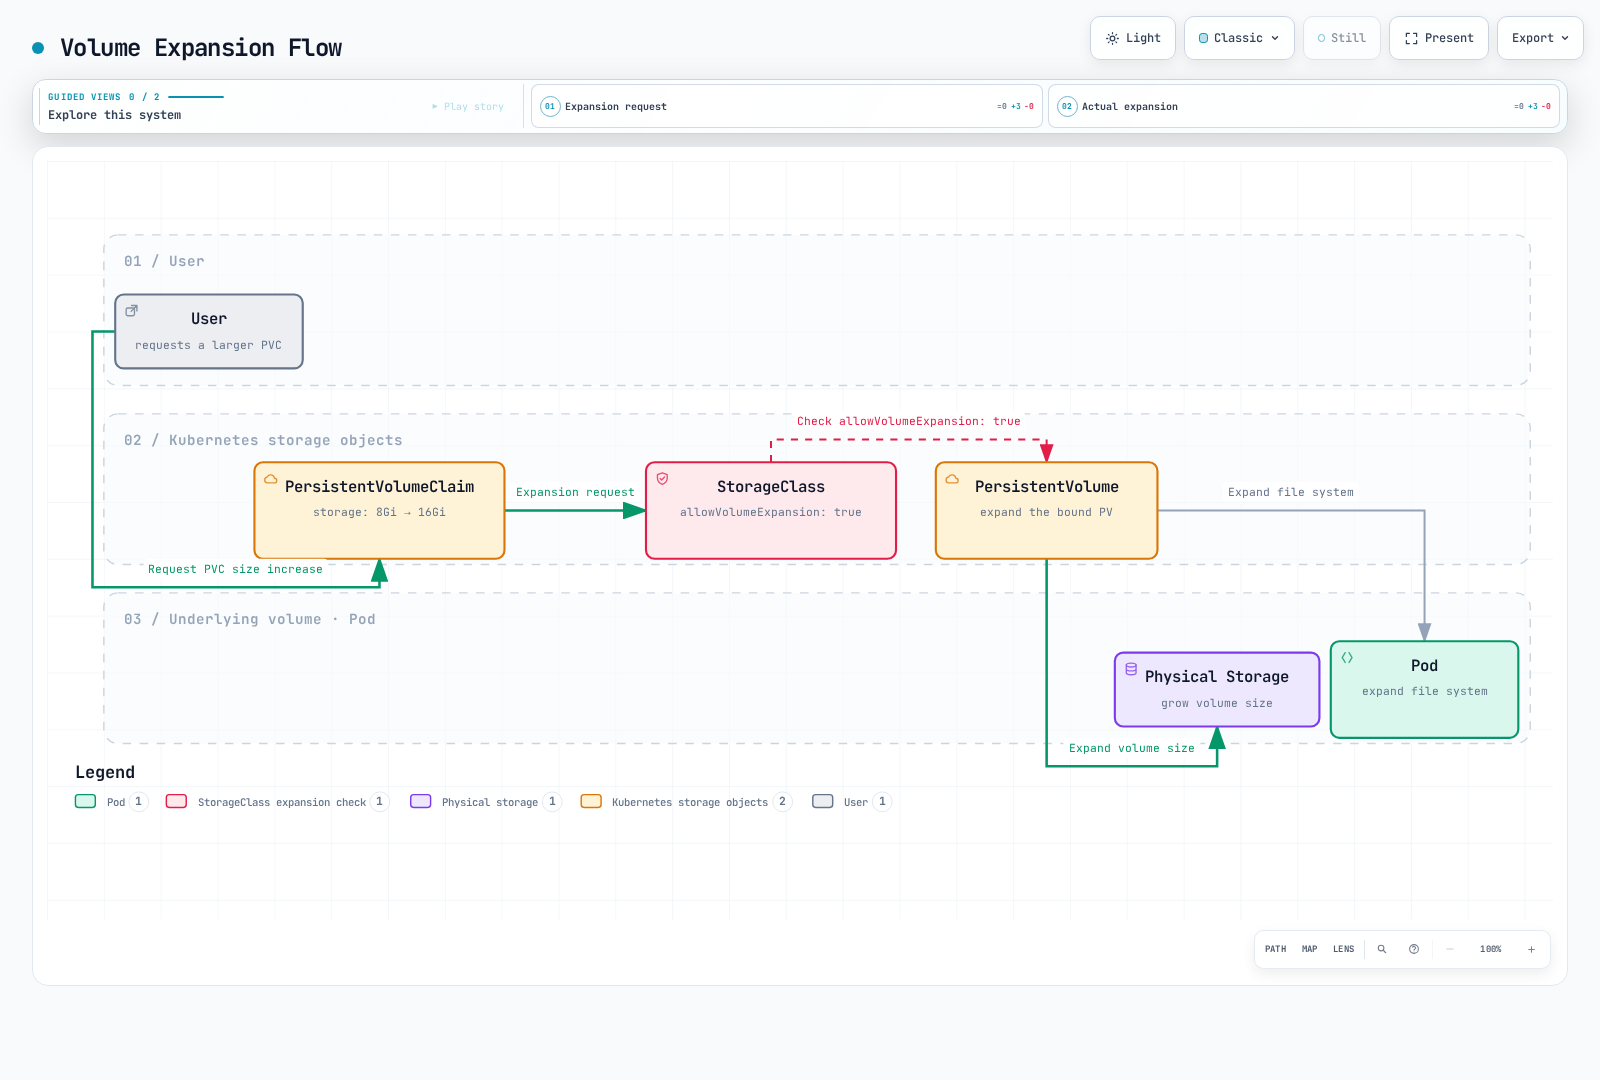Open the Export dropdown menu
The height and width of the screenshot is (1080, 1600).
[x=1540, y=38]
